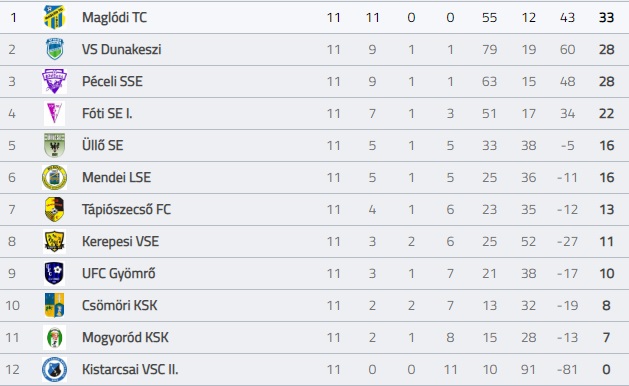Click the Kistarcsai VSC II. round badge

click(54, 369)
